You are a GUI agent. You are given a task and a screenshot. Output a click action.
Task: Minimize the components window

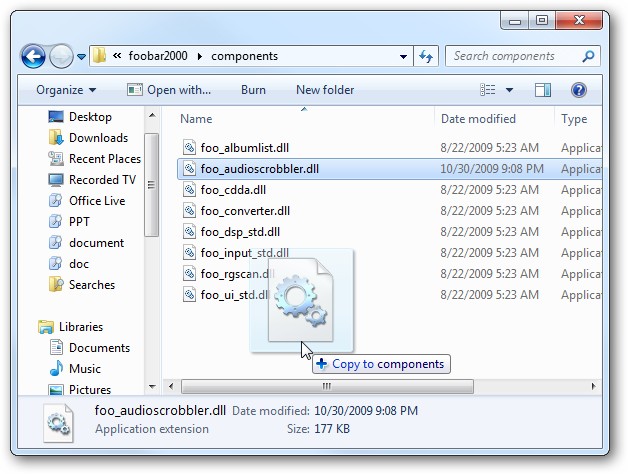515,20
